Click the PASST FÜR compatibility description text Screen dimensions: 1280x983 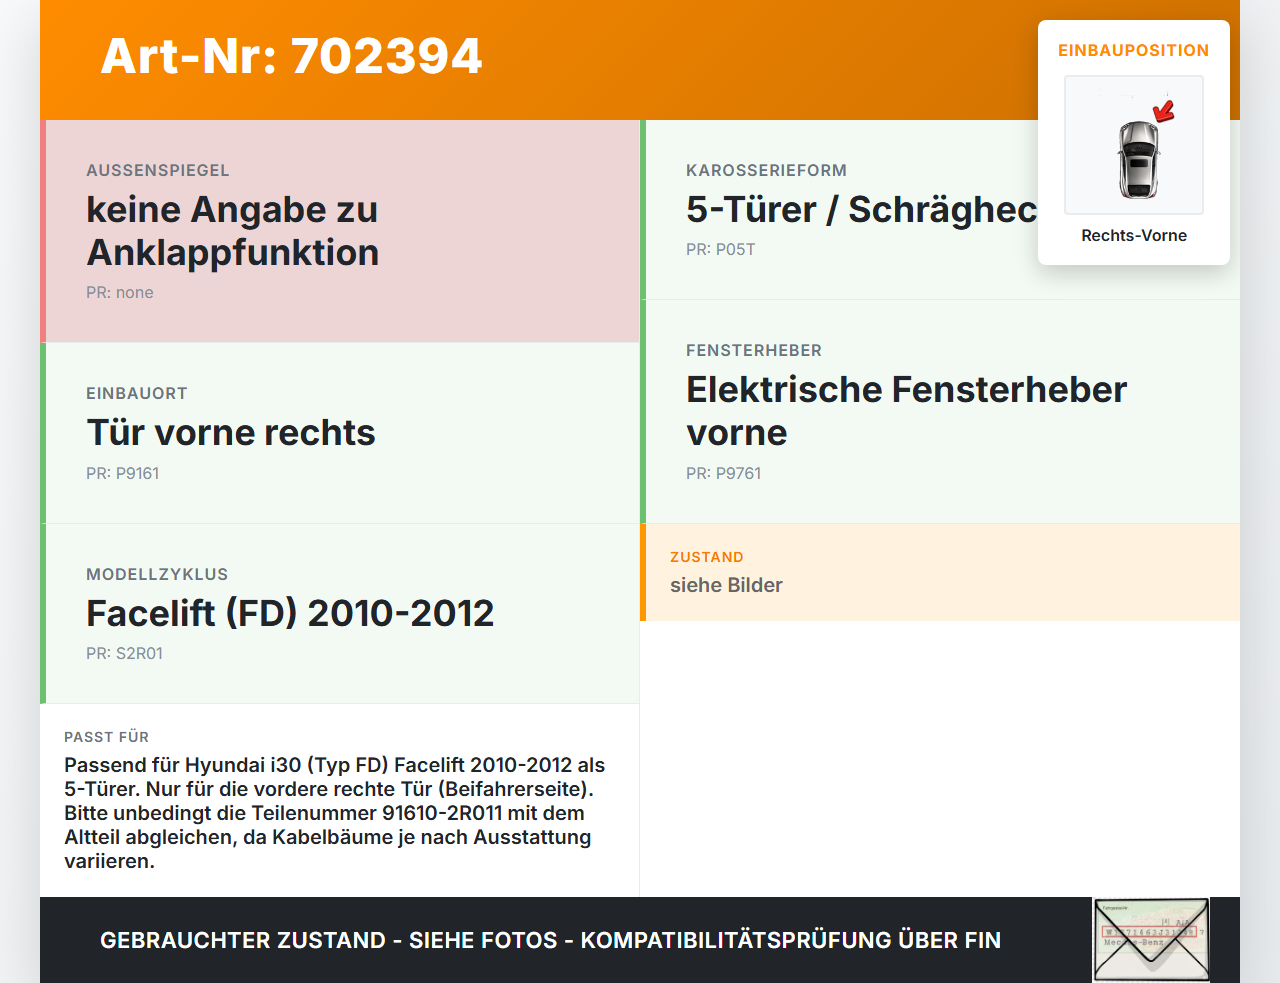click(336, 813)
